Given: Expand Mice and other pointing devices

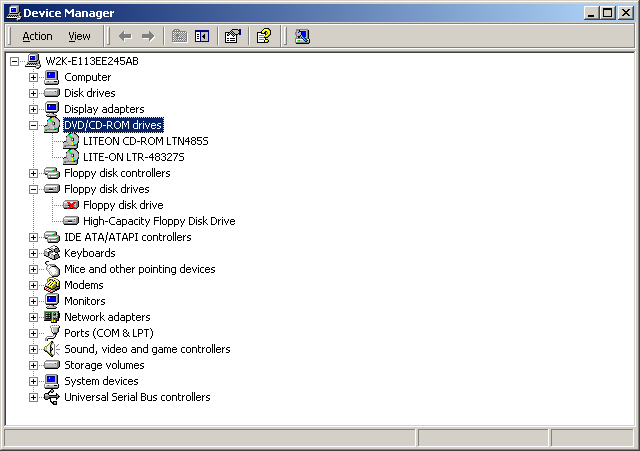Looking at the screenshot, I should 33,269.
